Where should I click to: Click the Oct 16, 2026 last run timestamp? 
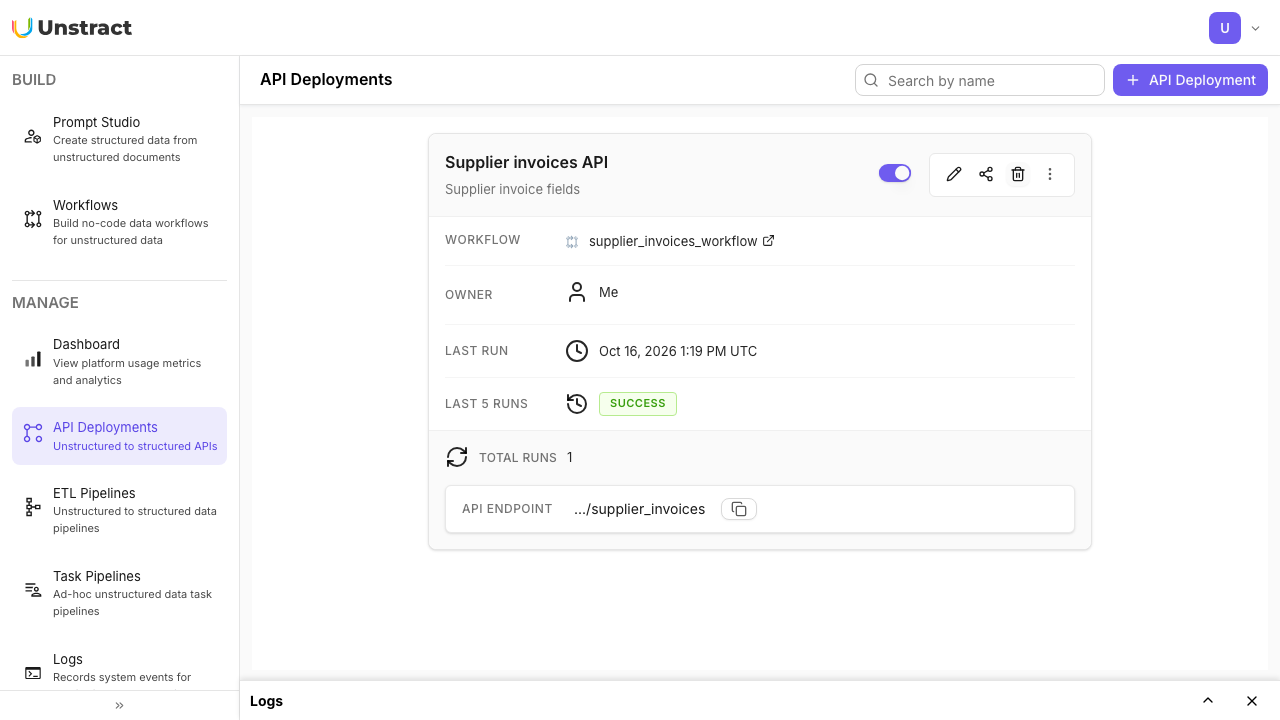click(678, 351)
